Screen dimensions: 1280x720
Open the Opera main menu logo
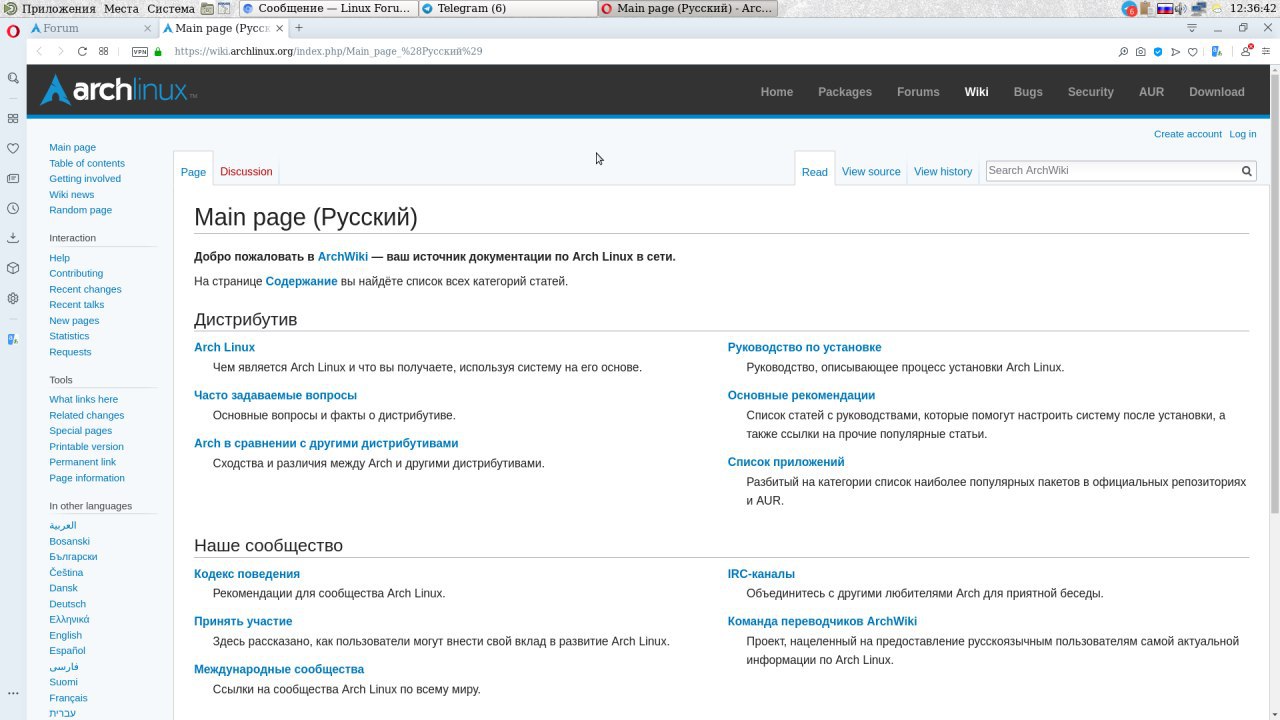click(13, 31)
